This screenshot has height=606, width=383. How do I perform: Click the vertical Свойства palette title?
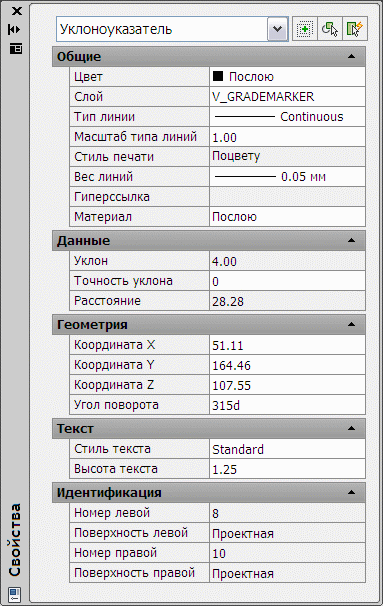point(15,540)
